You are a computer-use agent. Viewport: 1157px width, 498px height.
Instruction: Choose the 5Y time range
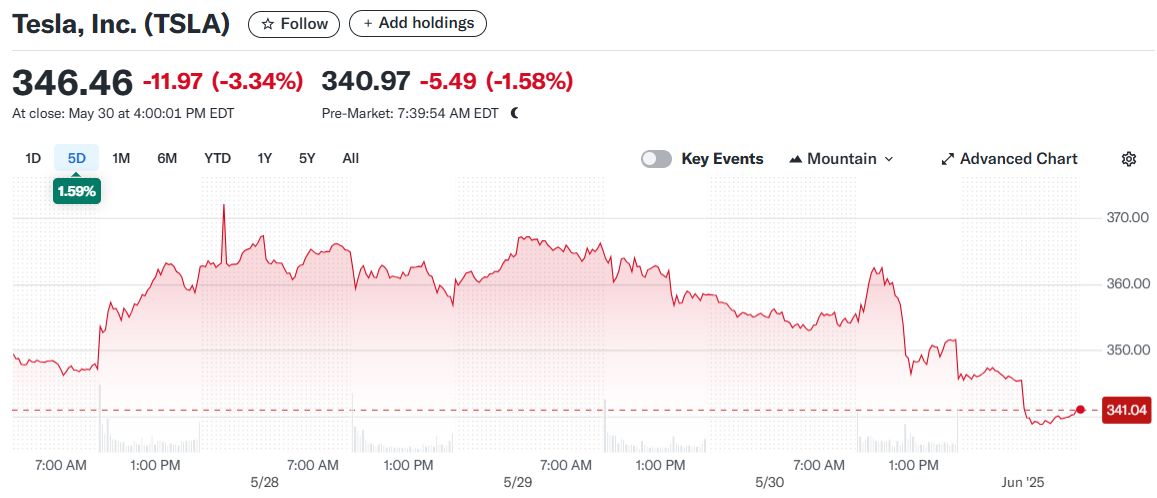coord(307,158)
